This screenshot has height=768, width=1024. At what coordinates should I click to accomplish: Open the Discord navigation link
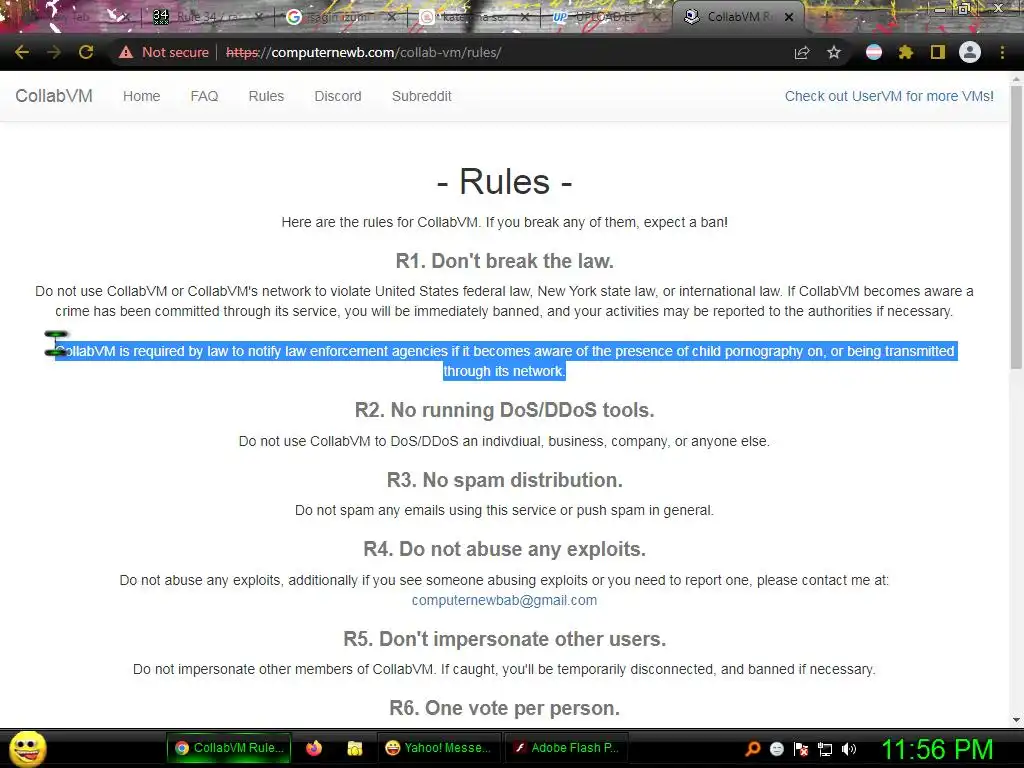(338, 96)
